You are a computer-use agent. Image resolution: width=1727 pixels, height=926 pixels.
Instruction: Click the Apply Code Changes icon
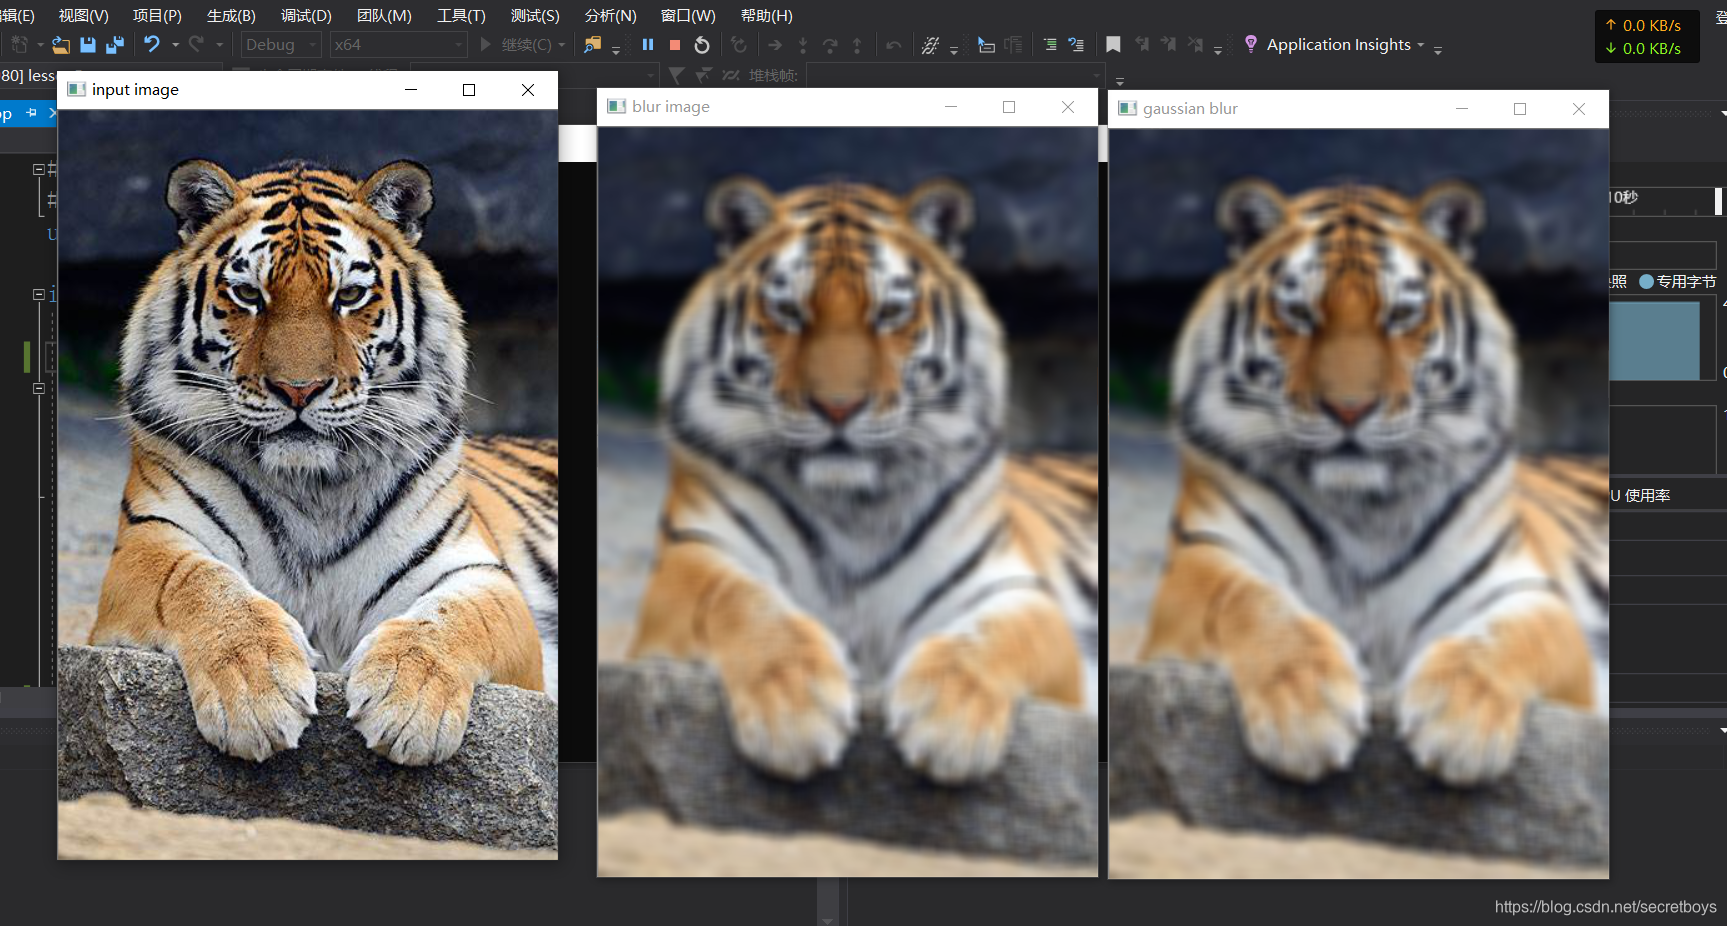click(739, 45)
